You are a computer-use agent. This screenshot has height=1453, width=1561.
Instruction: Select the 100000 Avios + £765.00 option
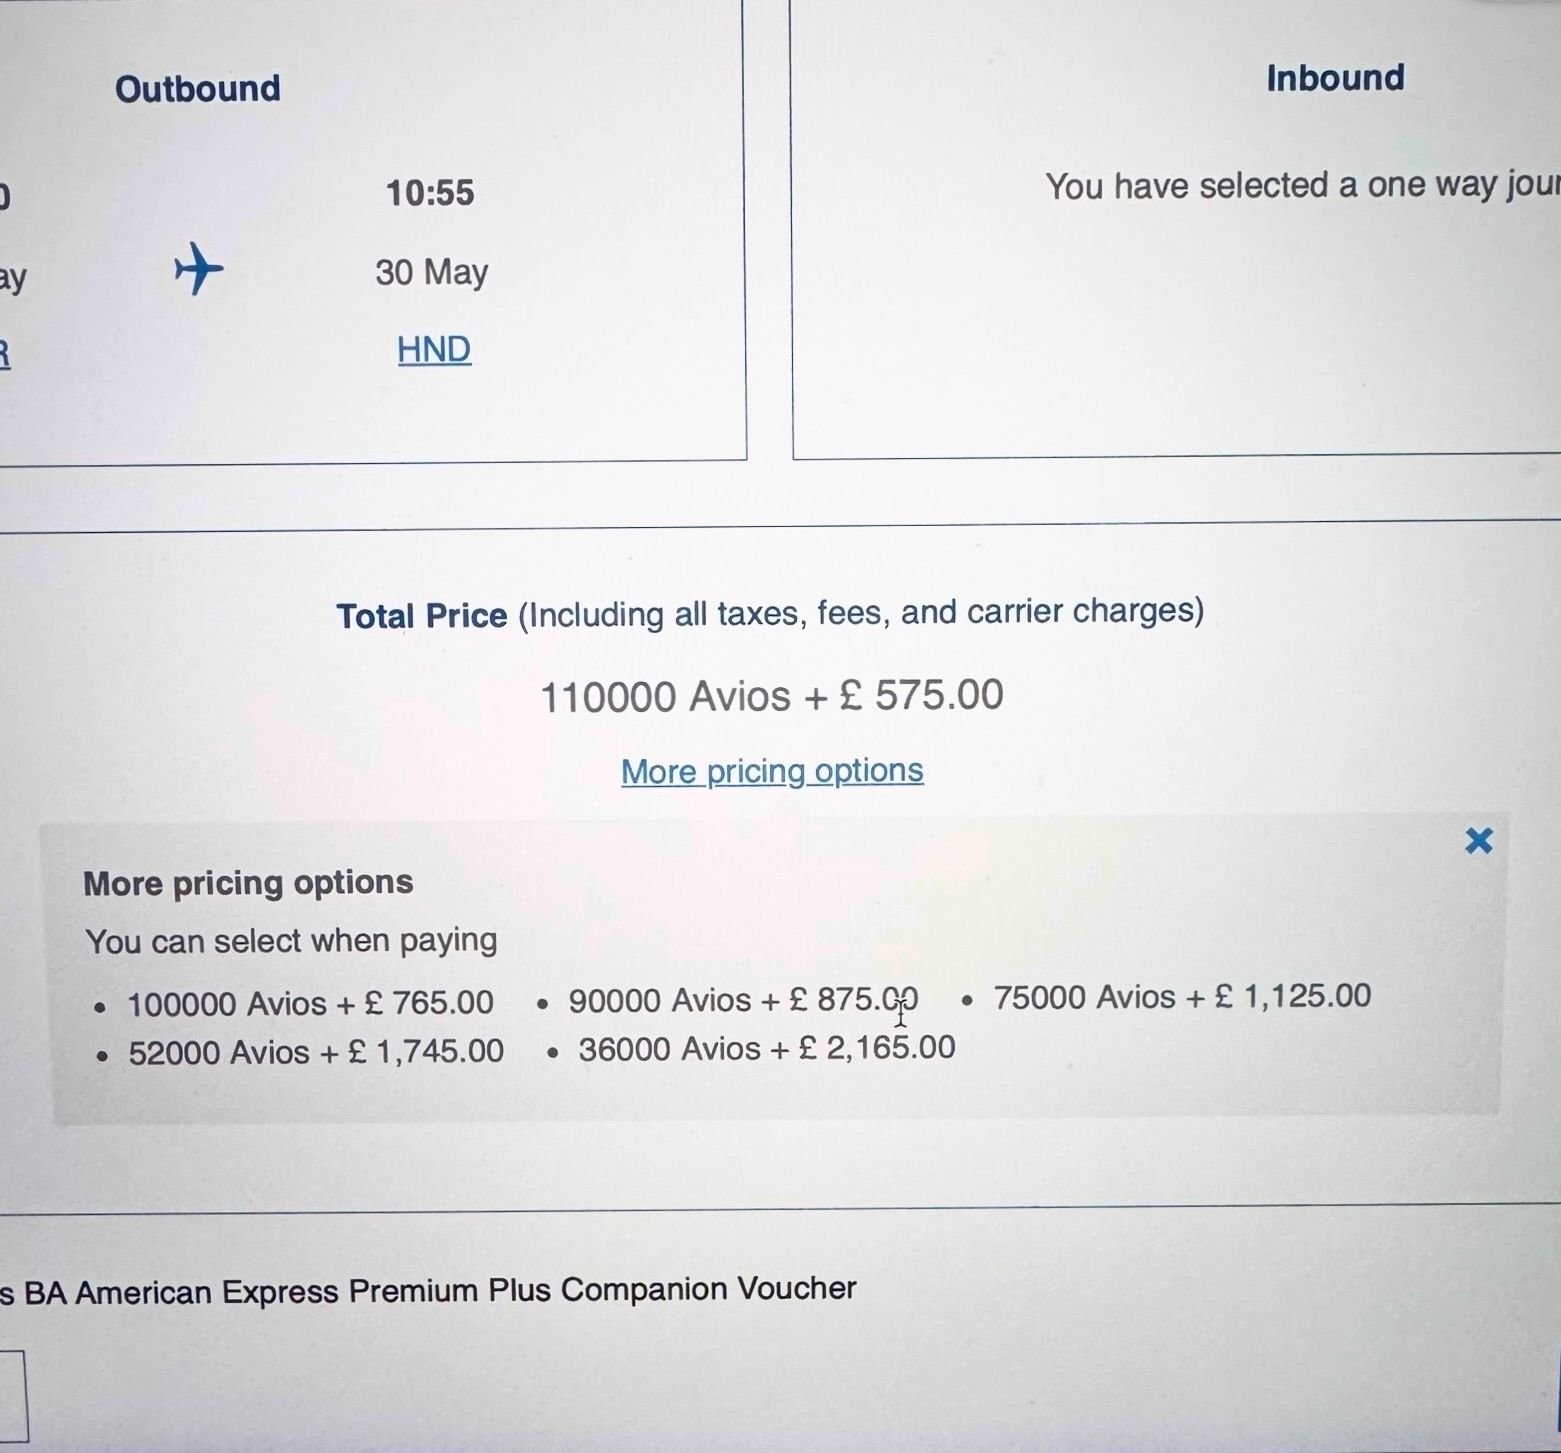[x=310, y=1003]
